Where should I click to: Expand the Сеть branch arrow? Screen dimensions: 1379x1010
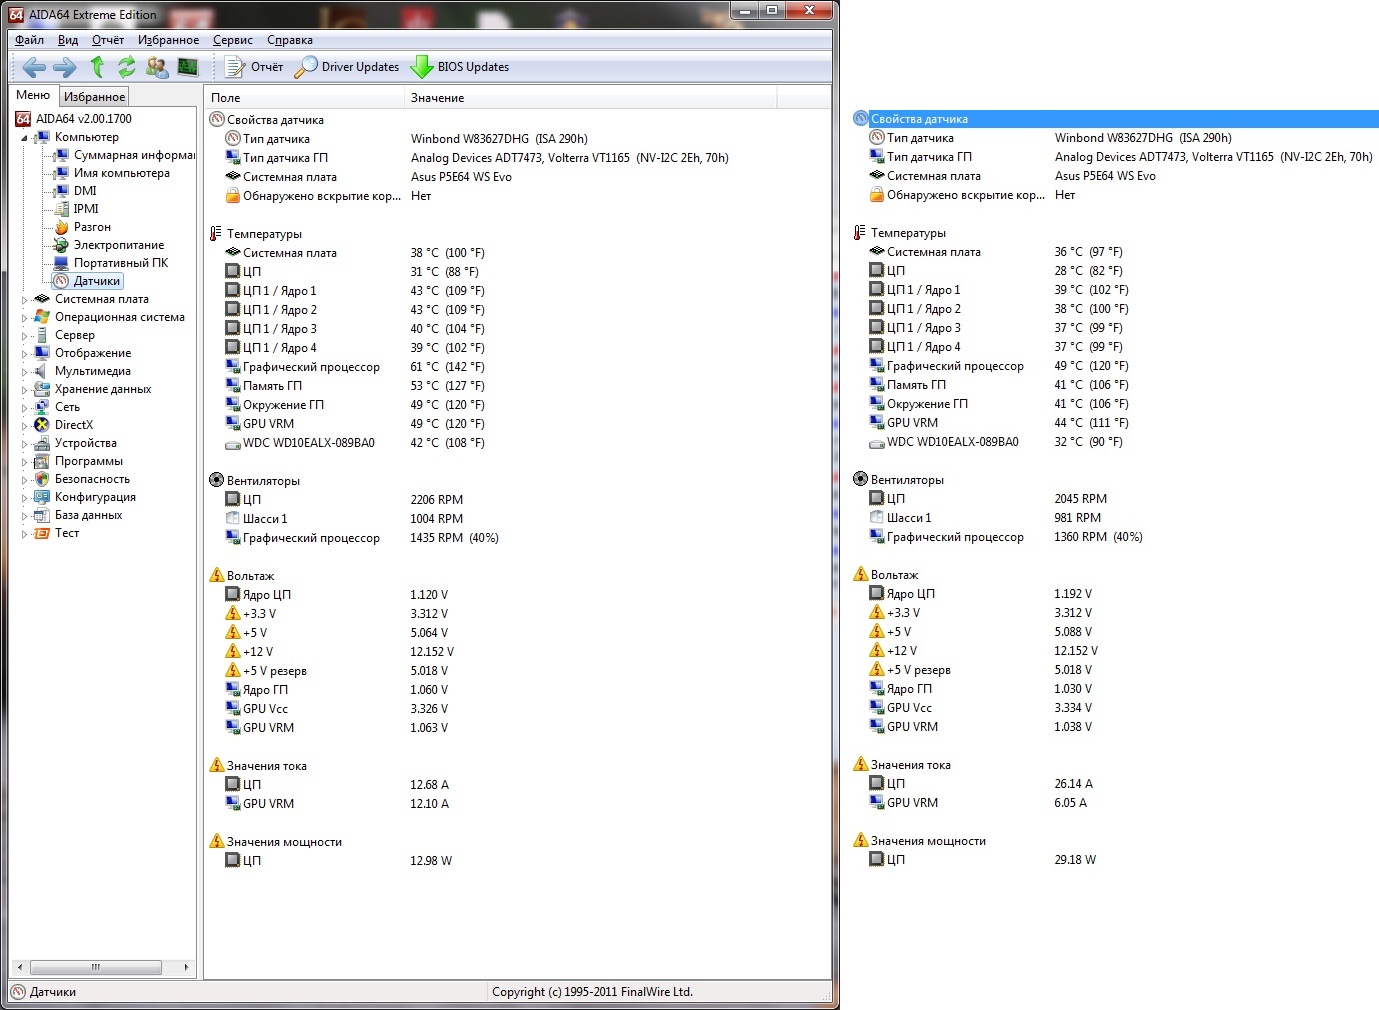click(x=24, y=407)
